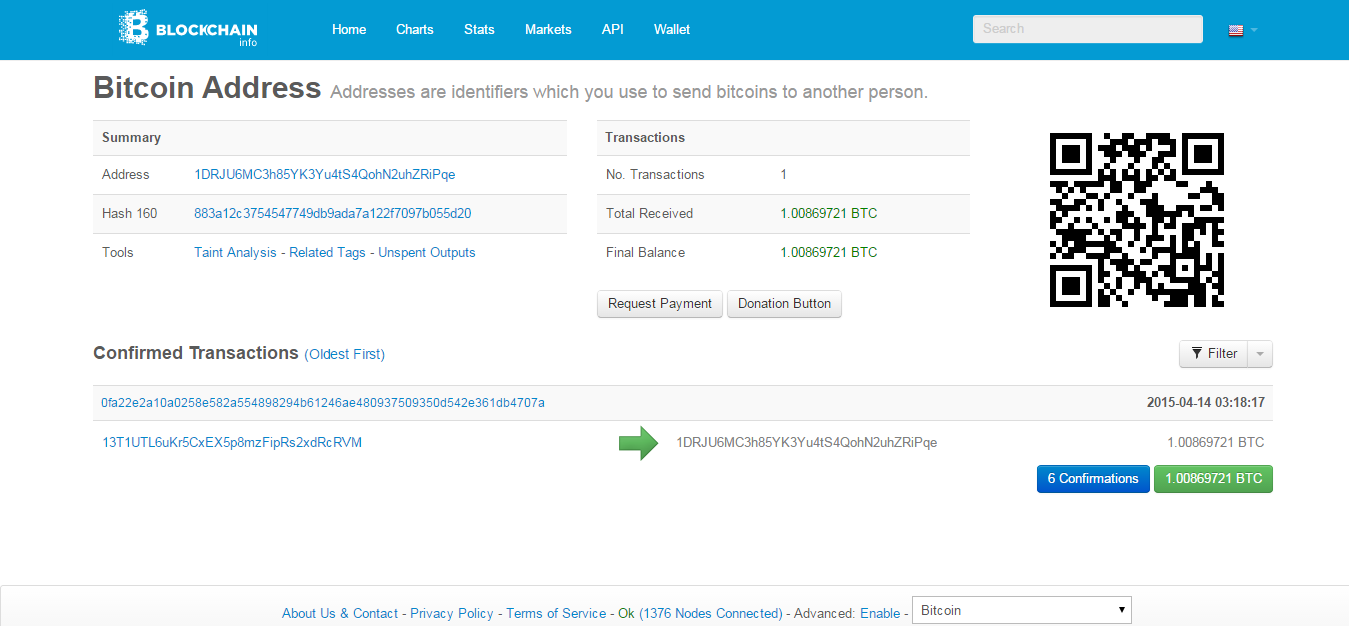This screenshot has height=626, width=1349.
Task: Open the summary address link 1DRJU6MC3h85...
Action: [324, 174]
